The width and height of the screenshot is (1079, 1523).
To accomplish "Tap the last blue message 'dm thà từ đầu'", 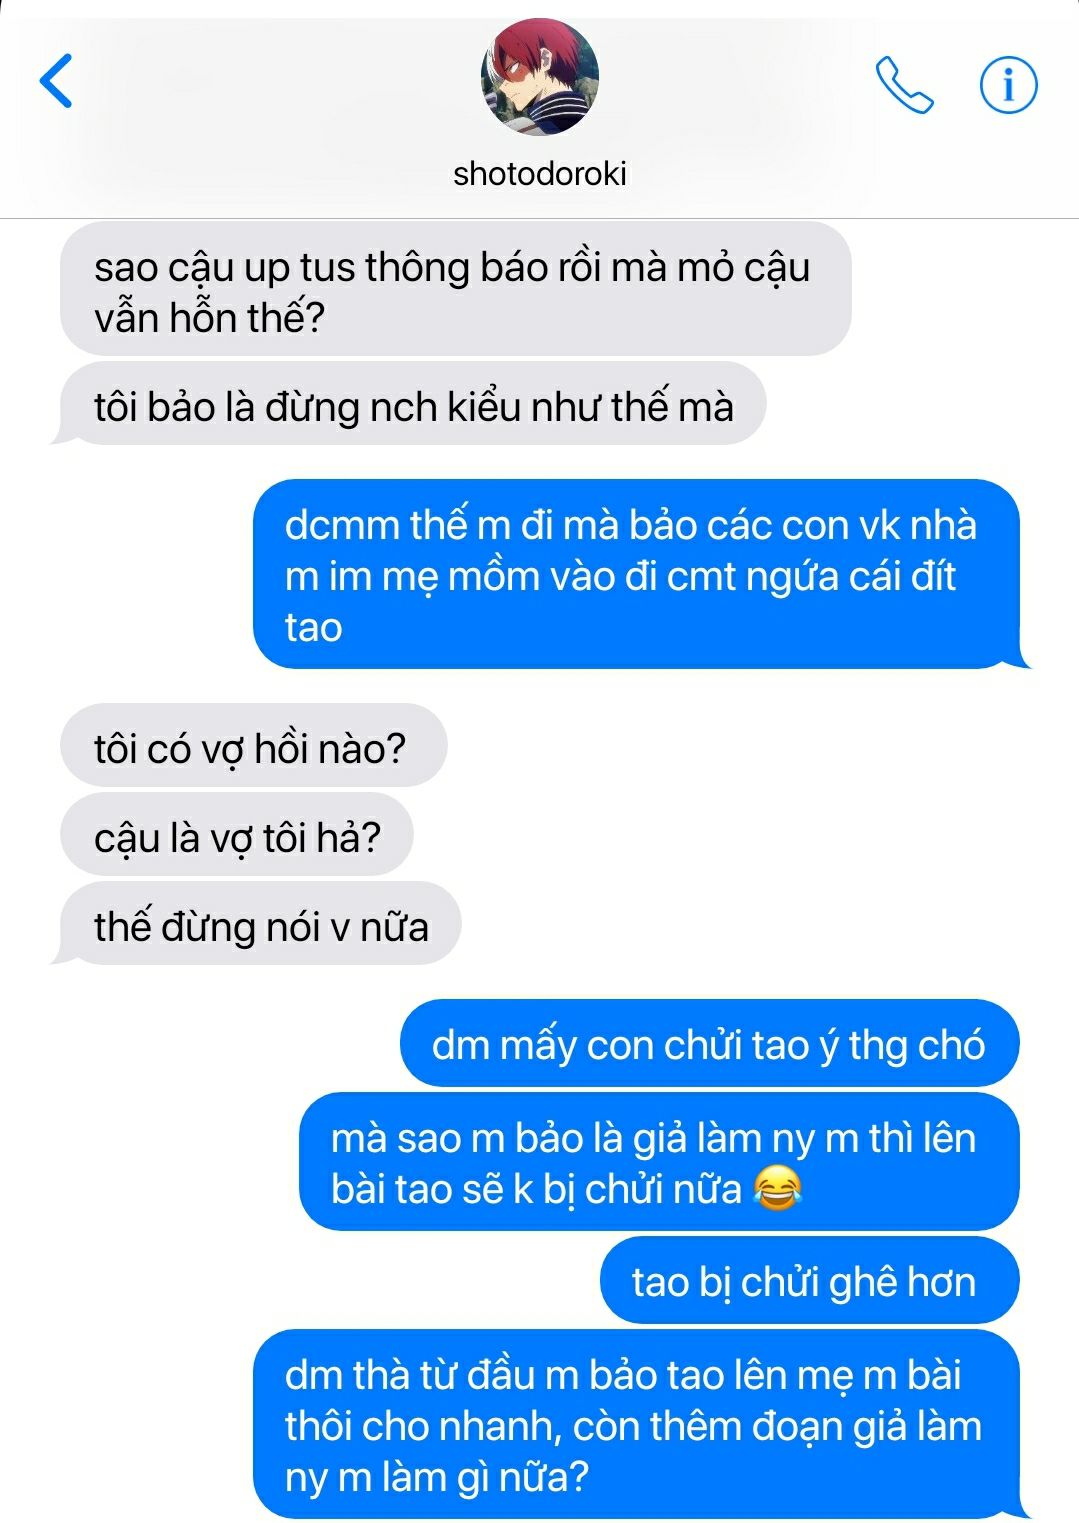I will 636,1424.
